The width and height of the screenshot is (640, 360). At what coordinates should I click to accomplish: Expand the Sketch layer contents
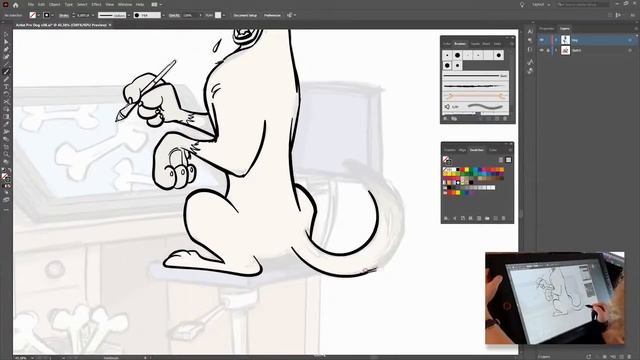(556, 50)
